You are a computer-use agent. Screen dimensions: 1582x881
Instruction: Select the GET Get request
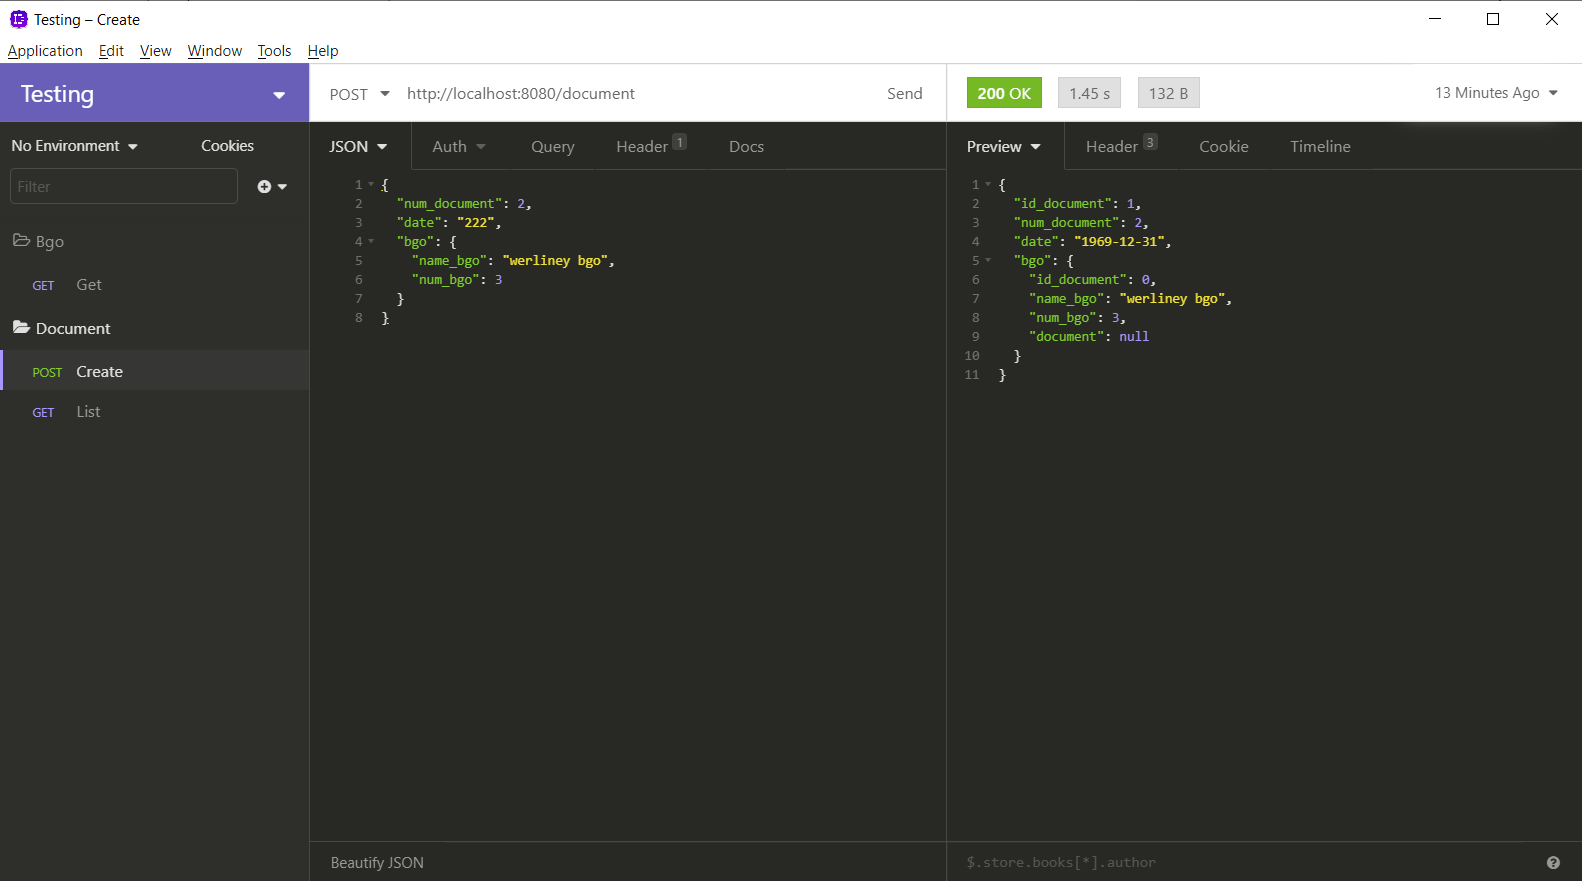(x=154, y=285)
